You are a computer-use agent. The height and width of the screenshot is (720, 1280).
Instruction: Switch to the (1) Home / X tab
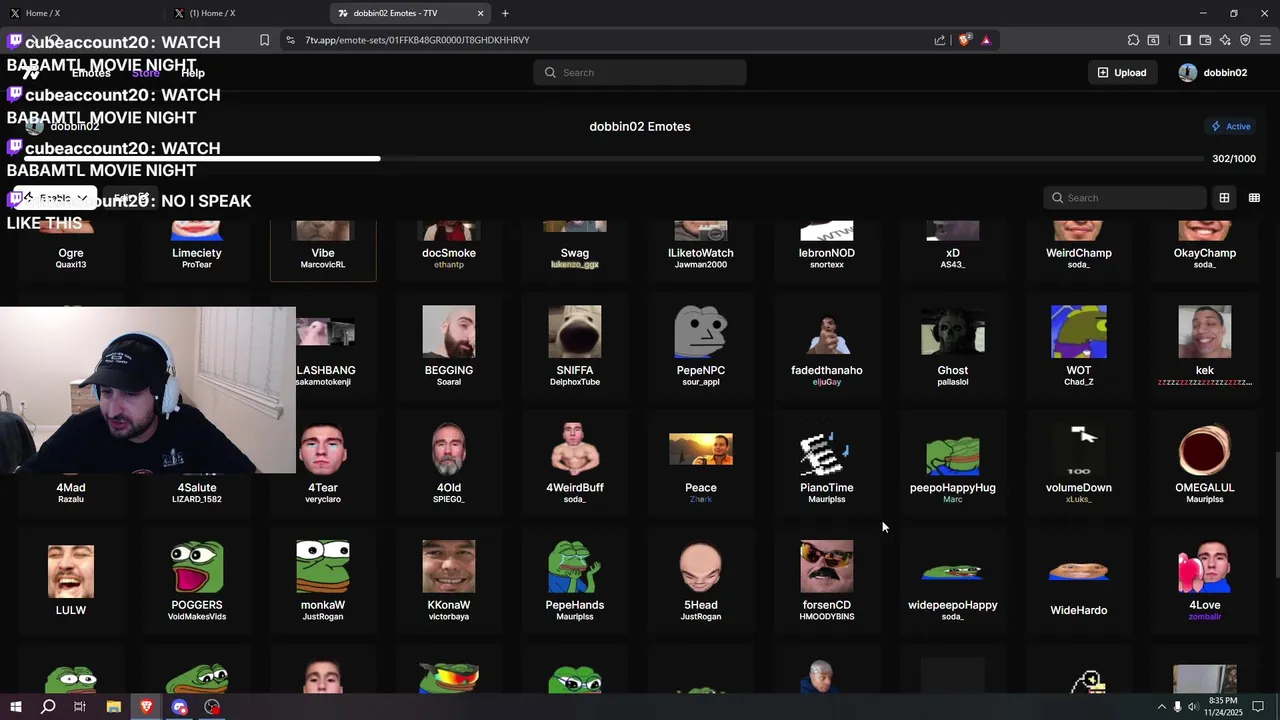[245, 13]
